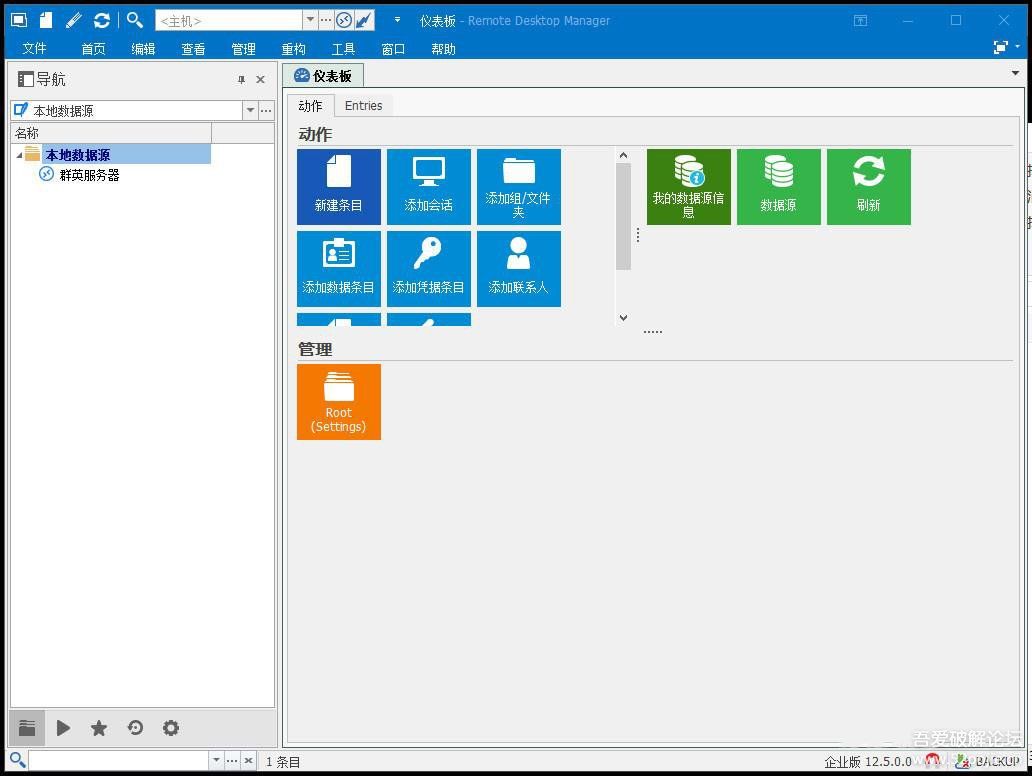The width and height of the screenshot is (1032, 776).
Task: Click the 添加会话 (Add Session) tile
Action: tap(428, 187)
